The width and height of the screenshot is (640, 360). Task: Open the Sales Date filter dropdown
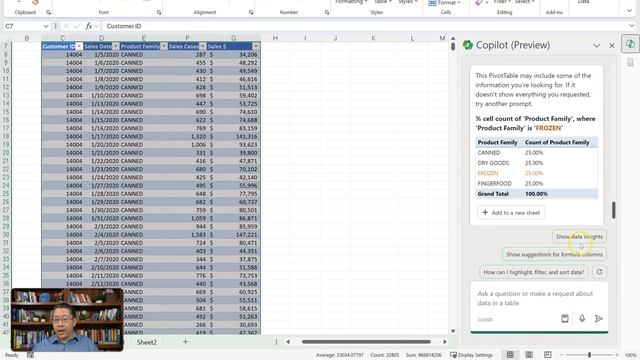click(116, 47)
